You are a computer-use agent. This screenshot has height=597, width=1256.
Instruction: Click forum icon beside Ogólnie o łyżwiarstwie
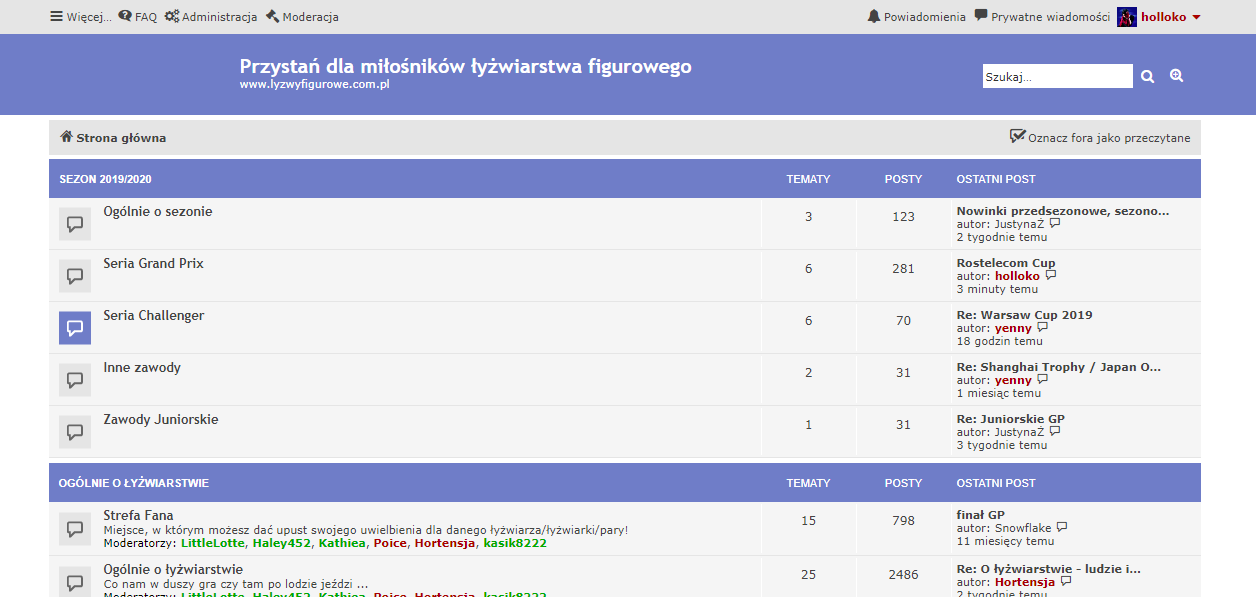(75, 581)
